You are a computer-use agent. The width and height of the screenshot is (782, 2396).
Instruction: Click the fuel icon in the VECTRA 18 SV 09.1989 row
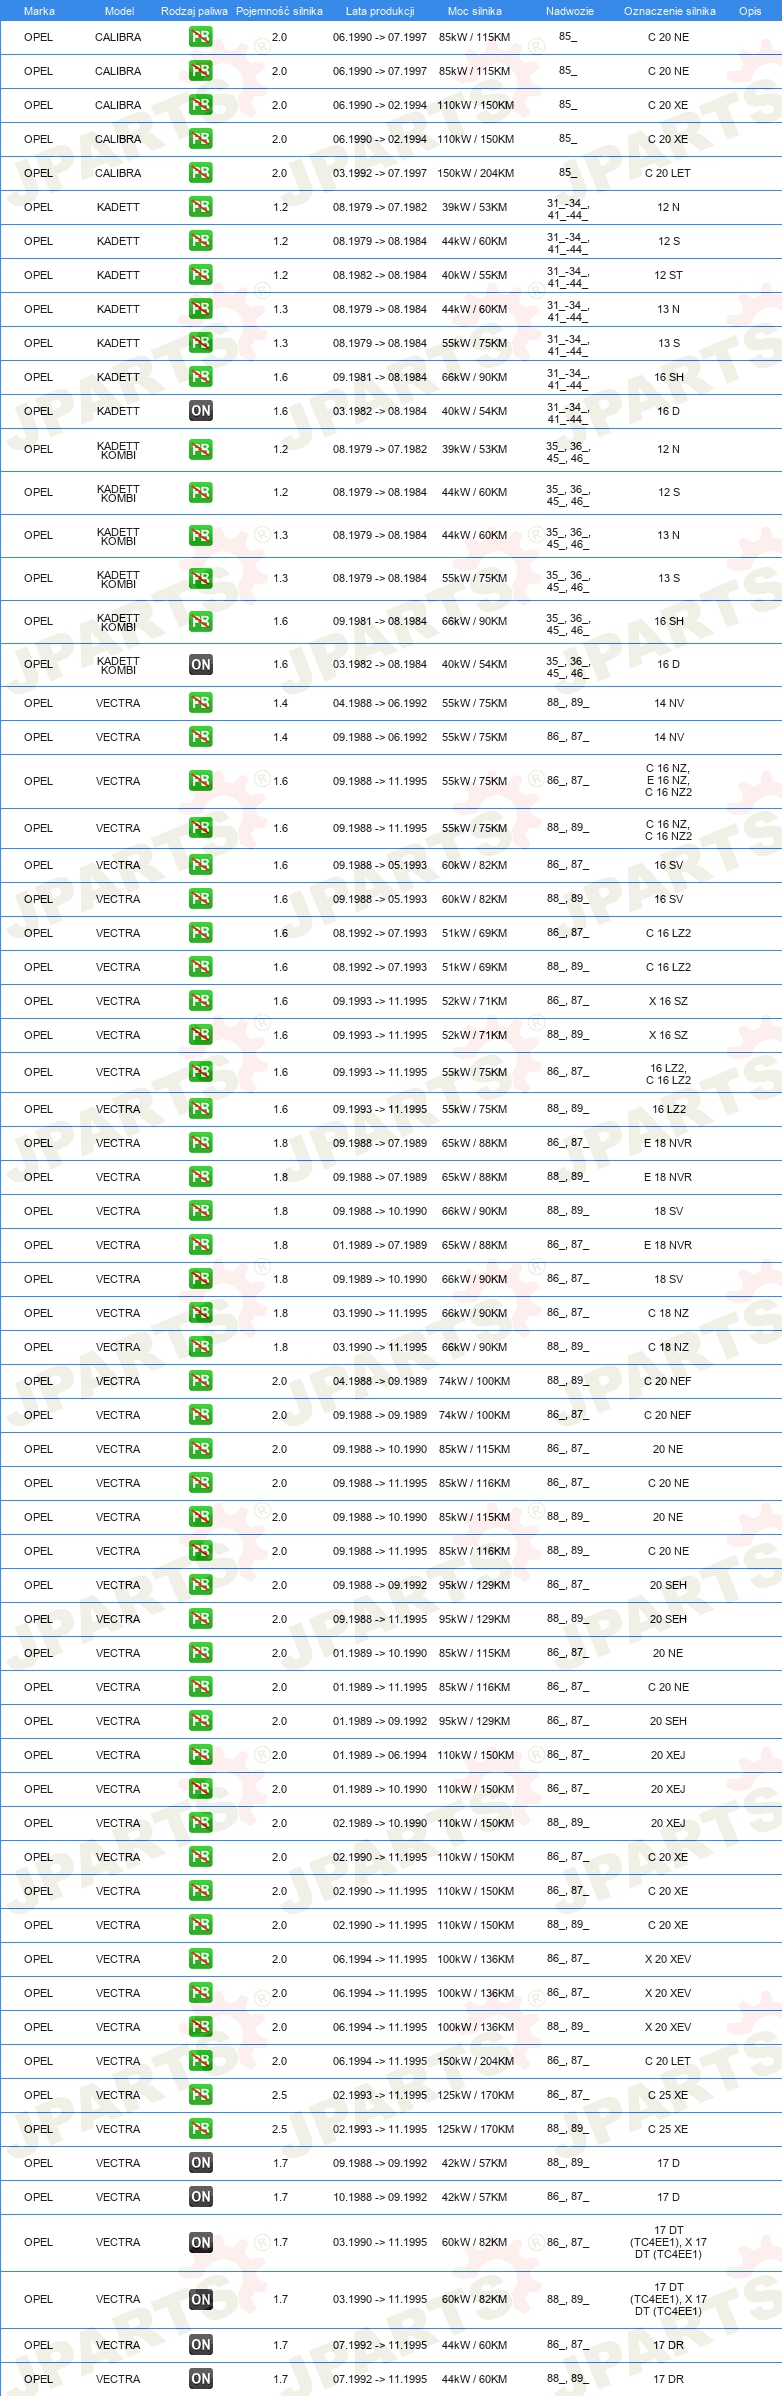pos(200,1279)
